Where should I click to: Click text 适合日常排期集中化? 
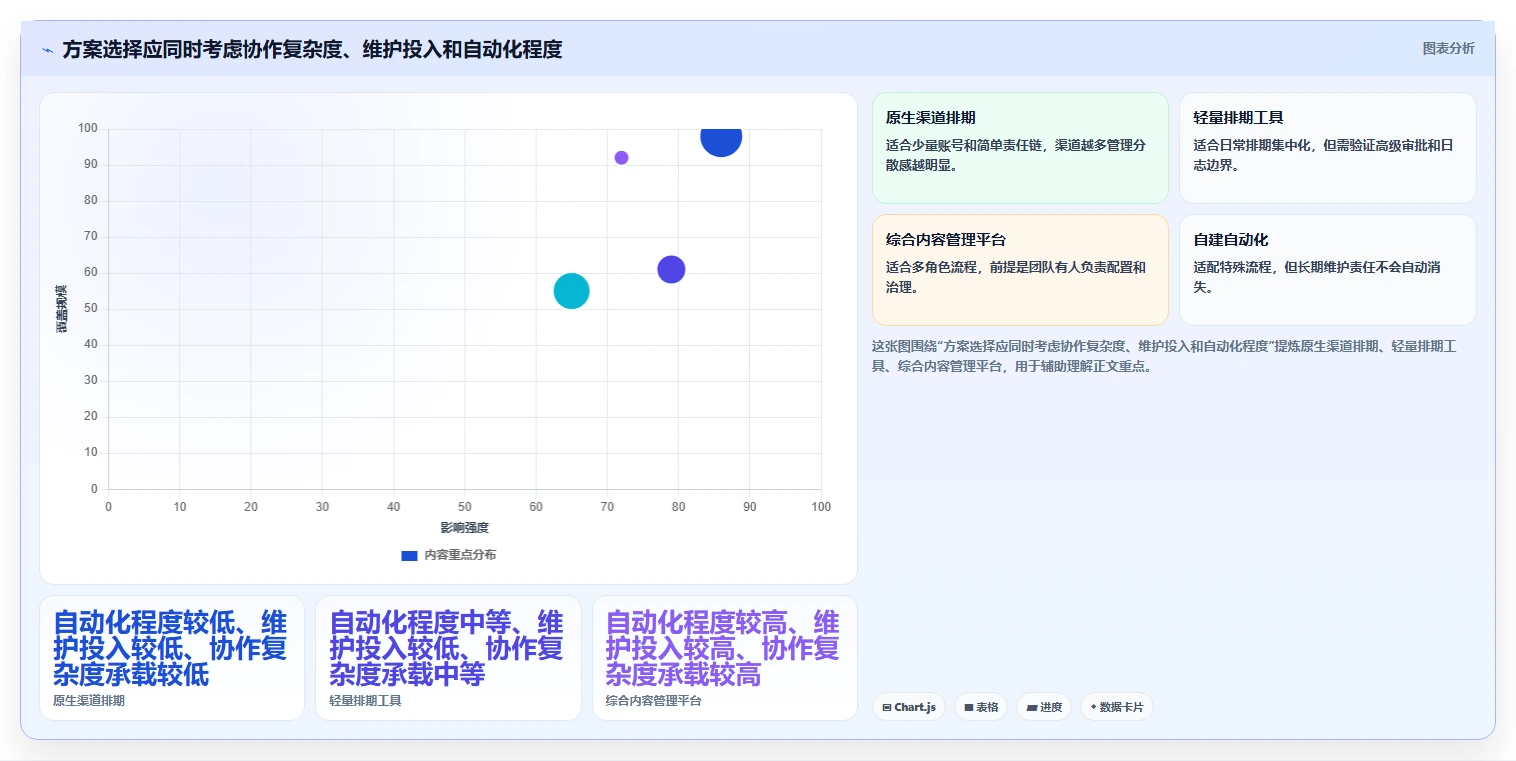[x=1323, y=155]
